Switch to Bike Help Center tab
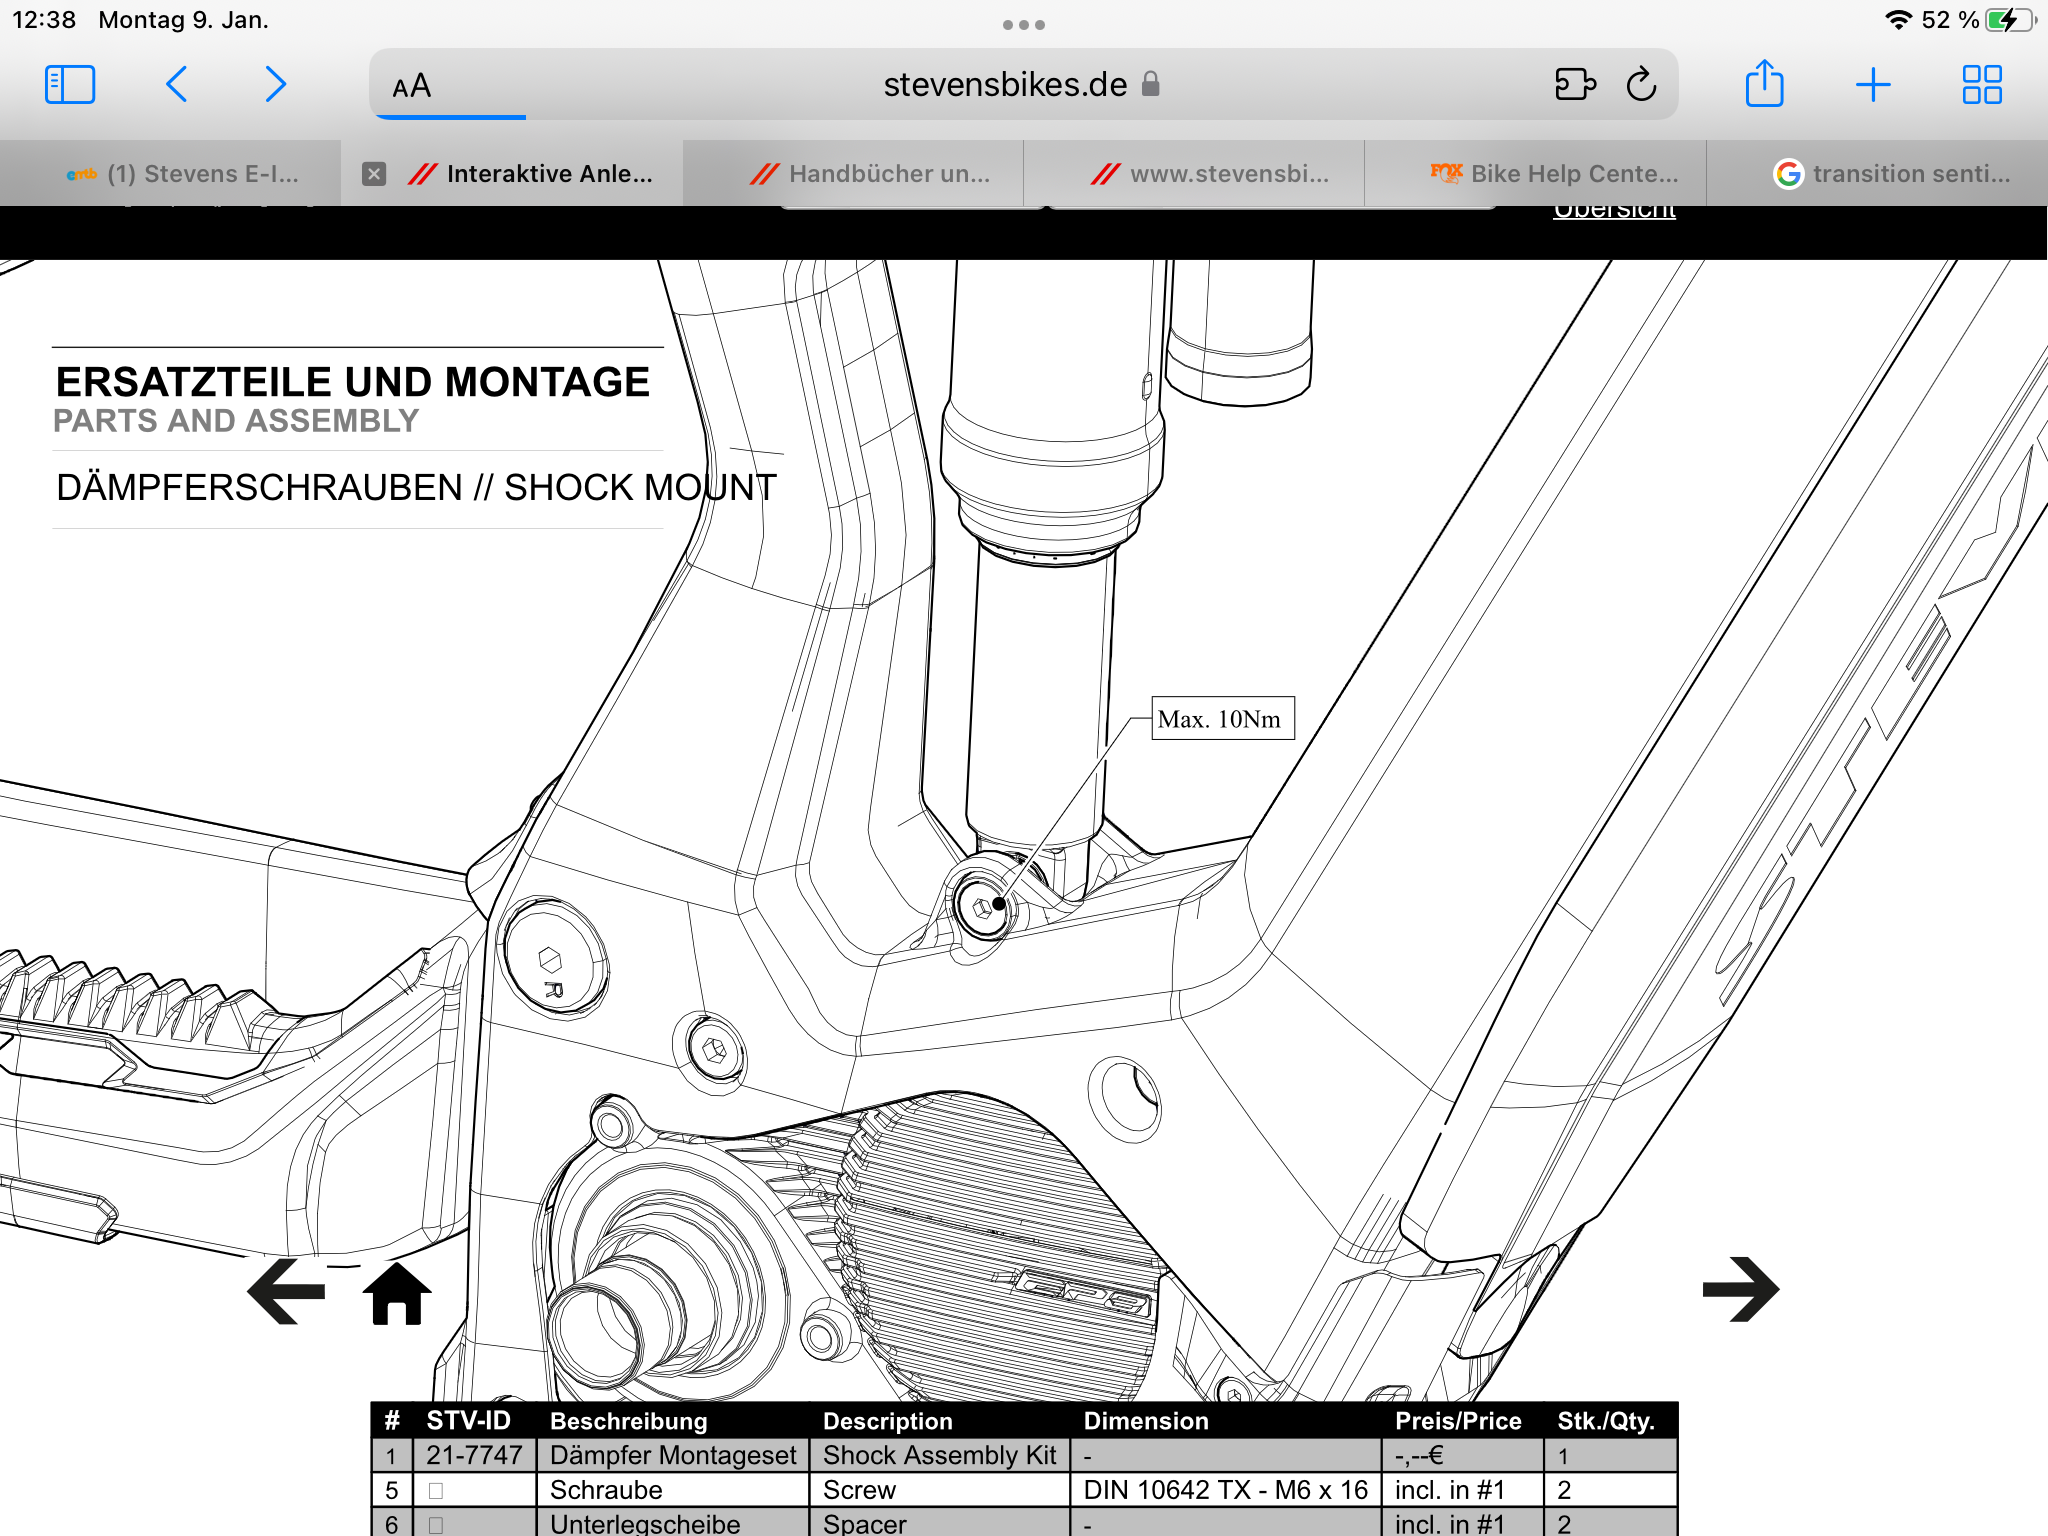Viewport: 2048px width, 1536px height. [1555, 174]
